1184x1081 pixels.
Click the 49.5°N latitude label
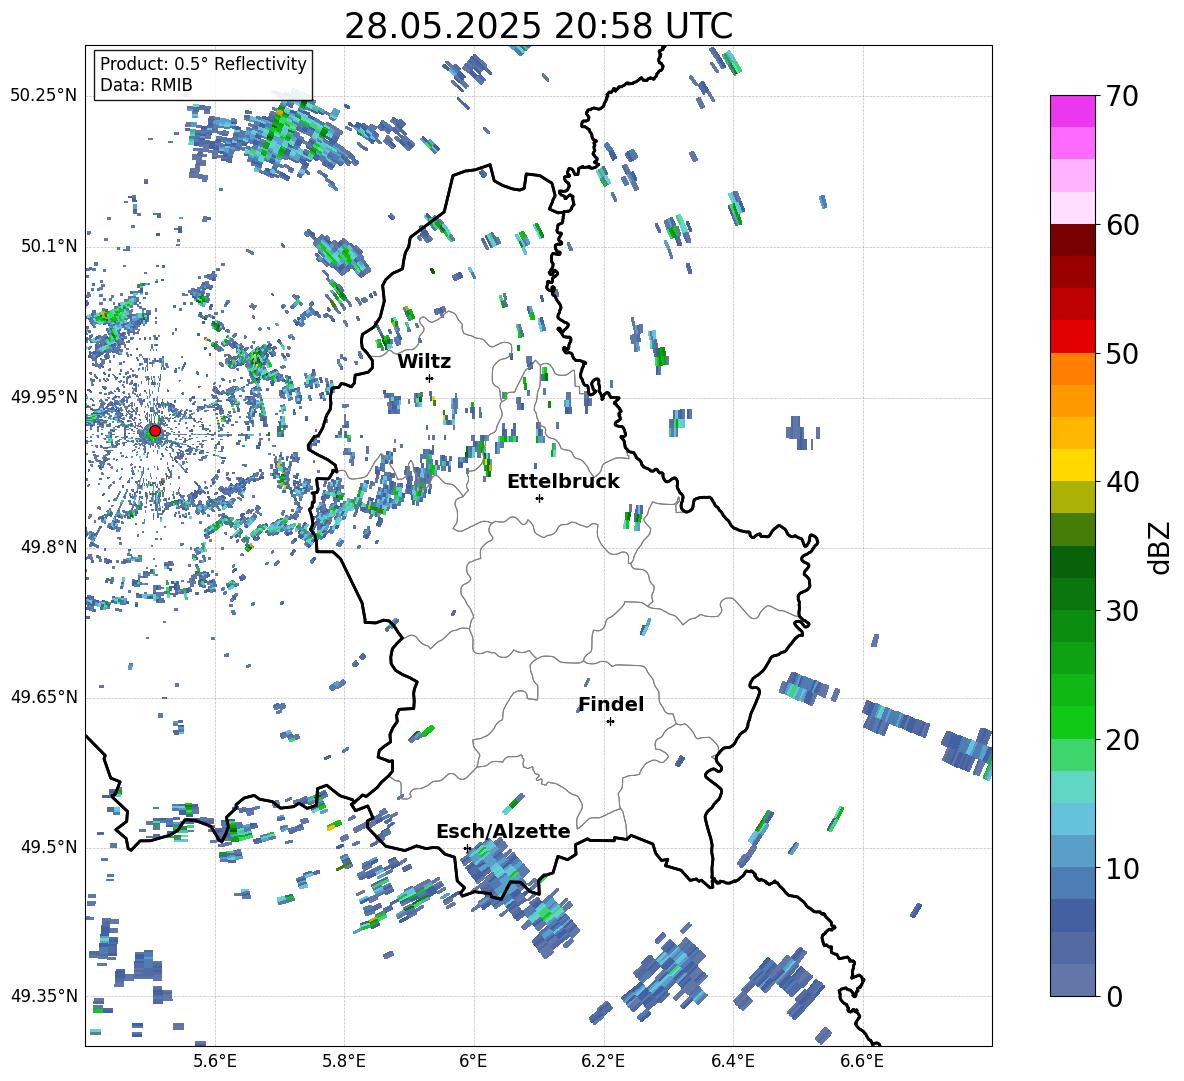tap(48, 847)
